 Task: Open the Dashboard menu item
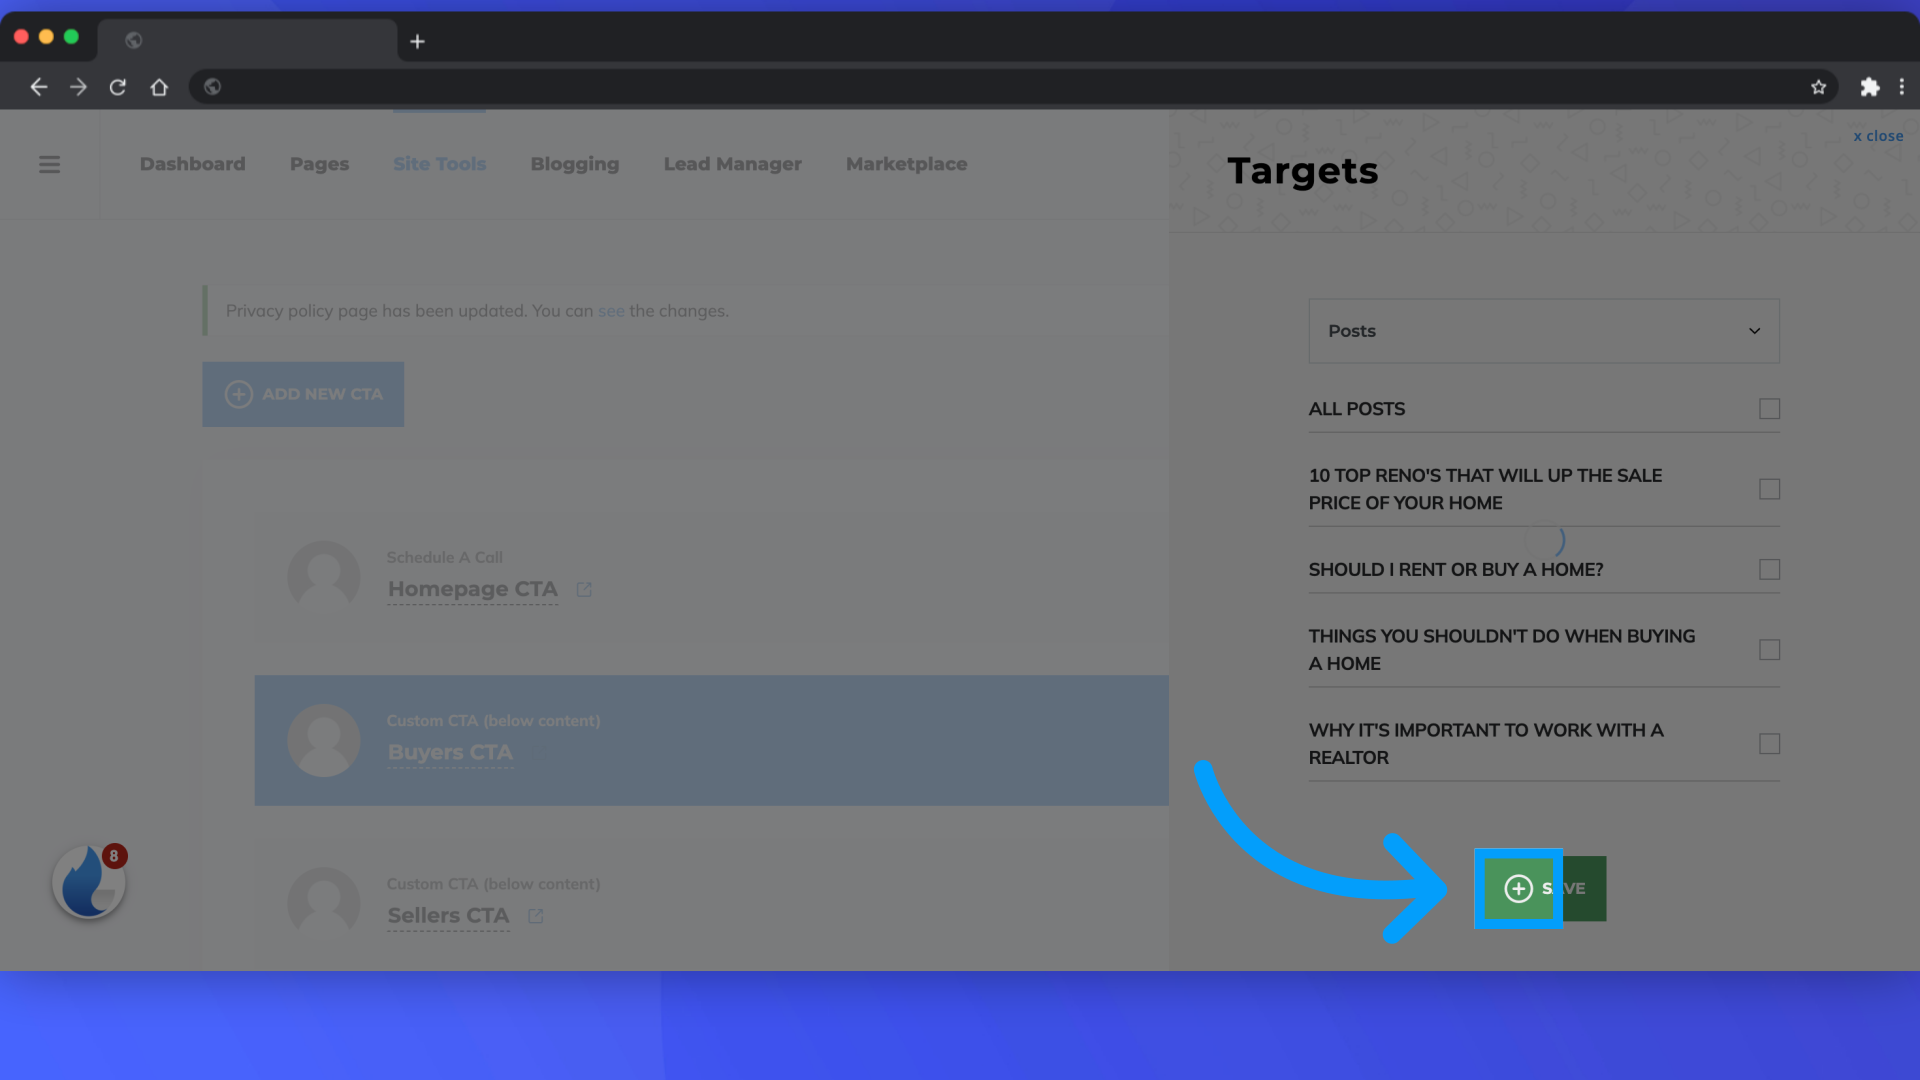[x=192, y=164]
